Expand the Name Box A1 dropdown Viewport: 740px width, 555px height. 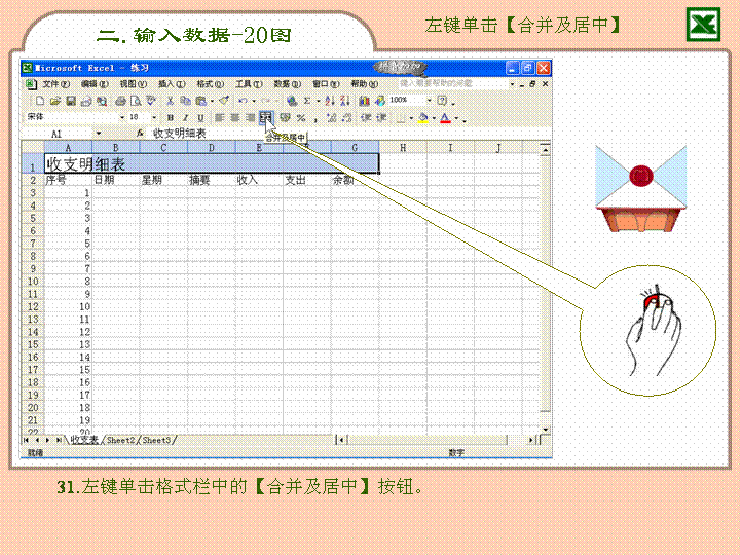(98, 133)
